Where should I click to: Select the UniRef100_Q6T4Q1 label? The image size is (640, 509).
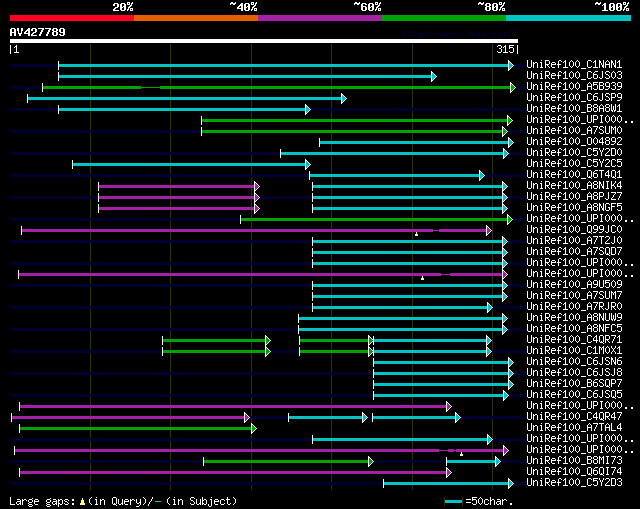click(574, 175)
